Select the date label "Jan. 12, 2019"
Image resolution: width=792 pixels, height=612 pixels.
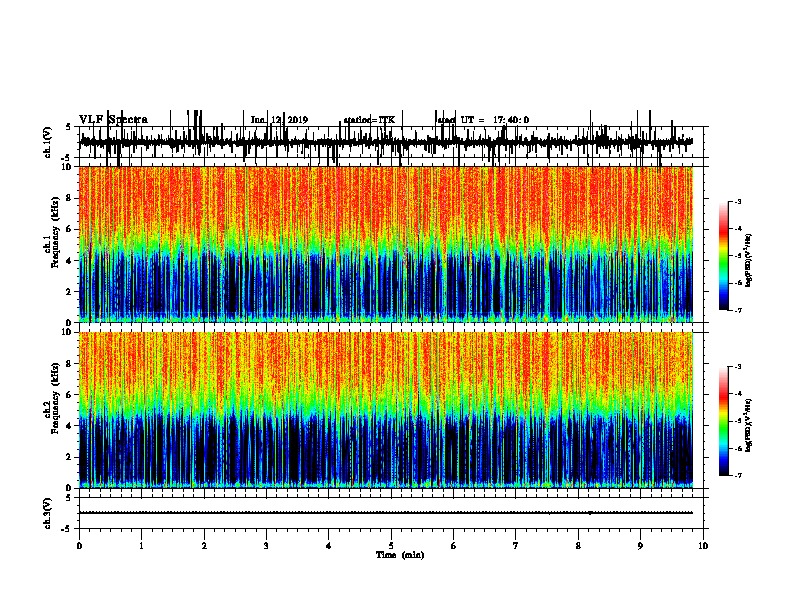click(x=279, y=120)
